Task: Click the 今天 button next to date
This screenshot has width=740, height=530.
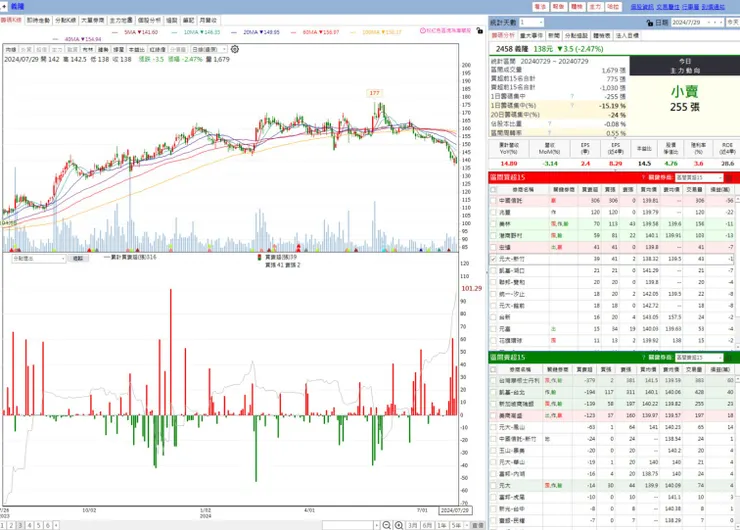Action: [x=732, y=22]
